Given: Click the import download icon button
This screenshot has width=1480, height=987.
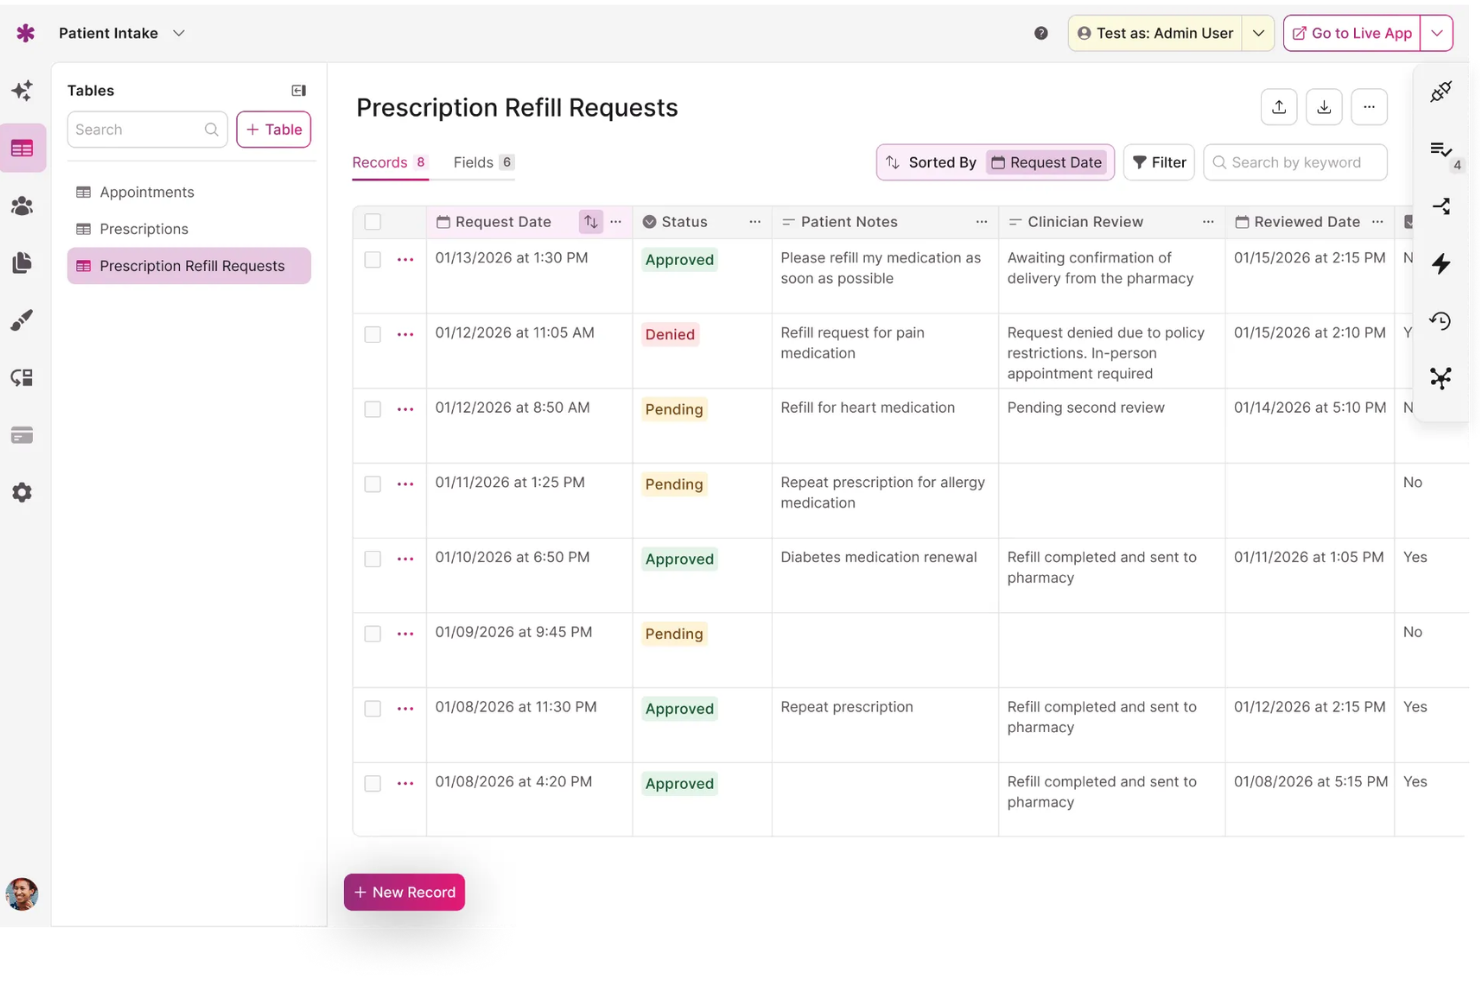Looking at the screenshot, I should tap(1324, 107).
